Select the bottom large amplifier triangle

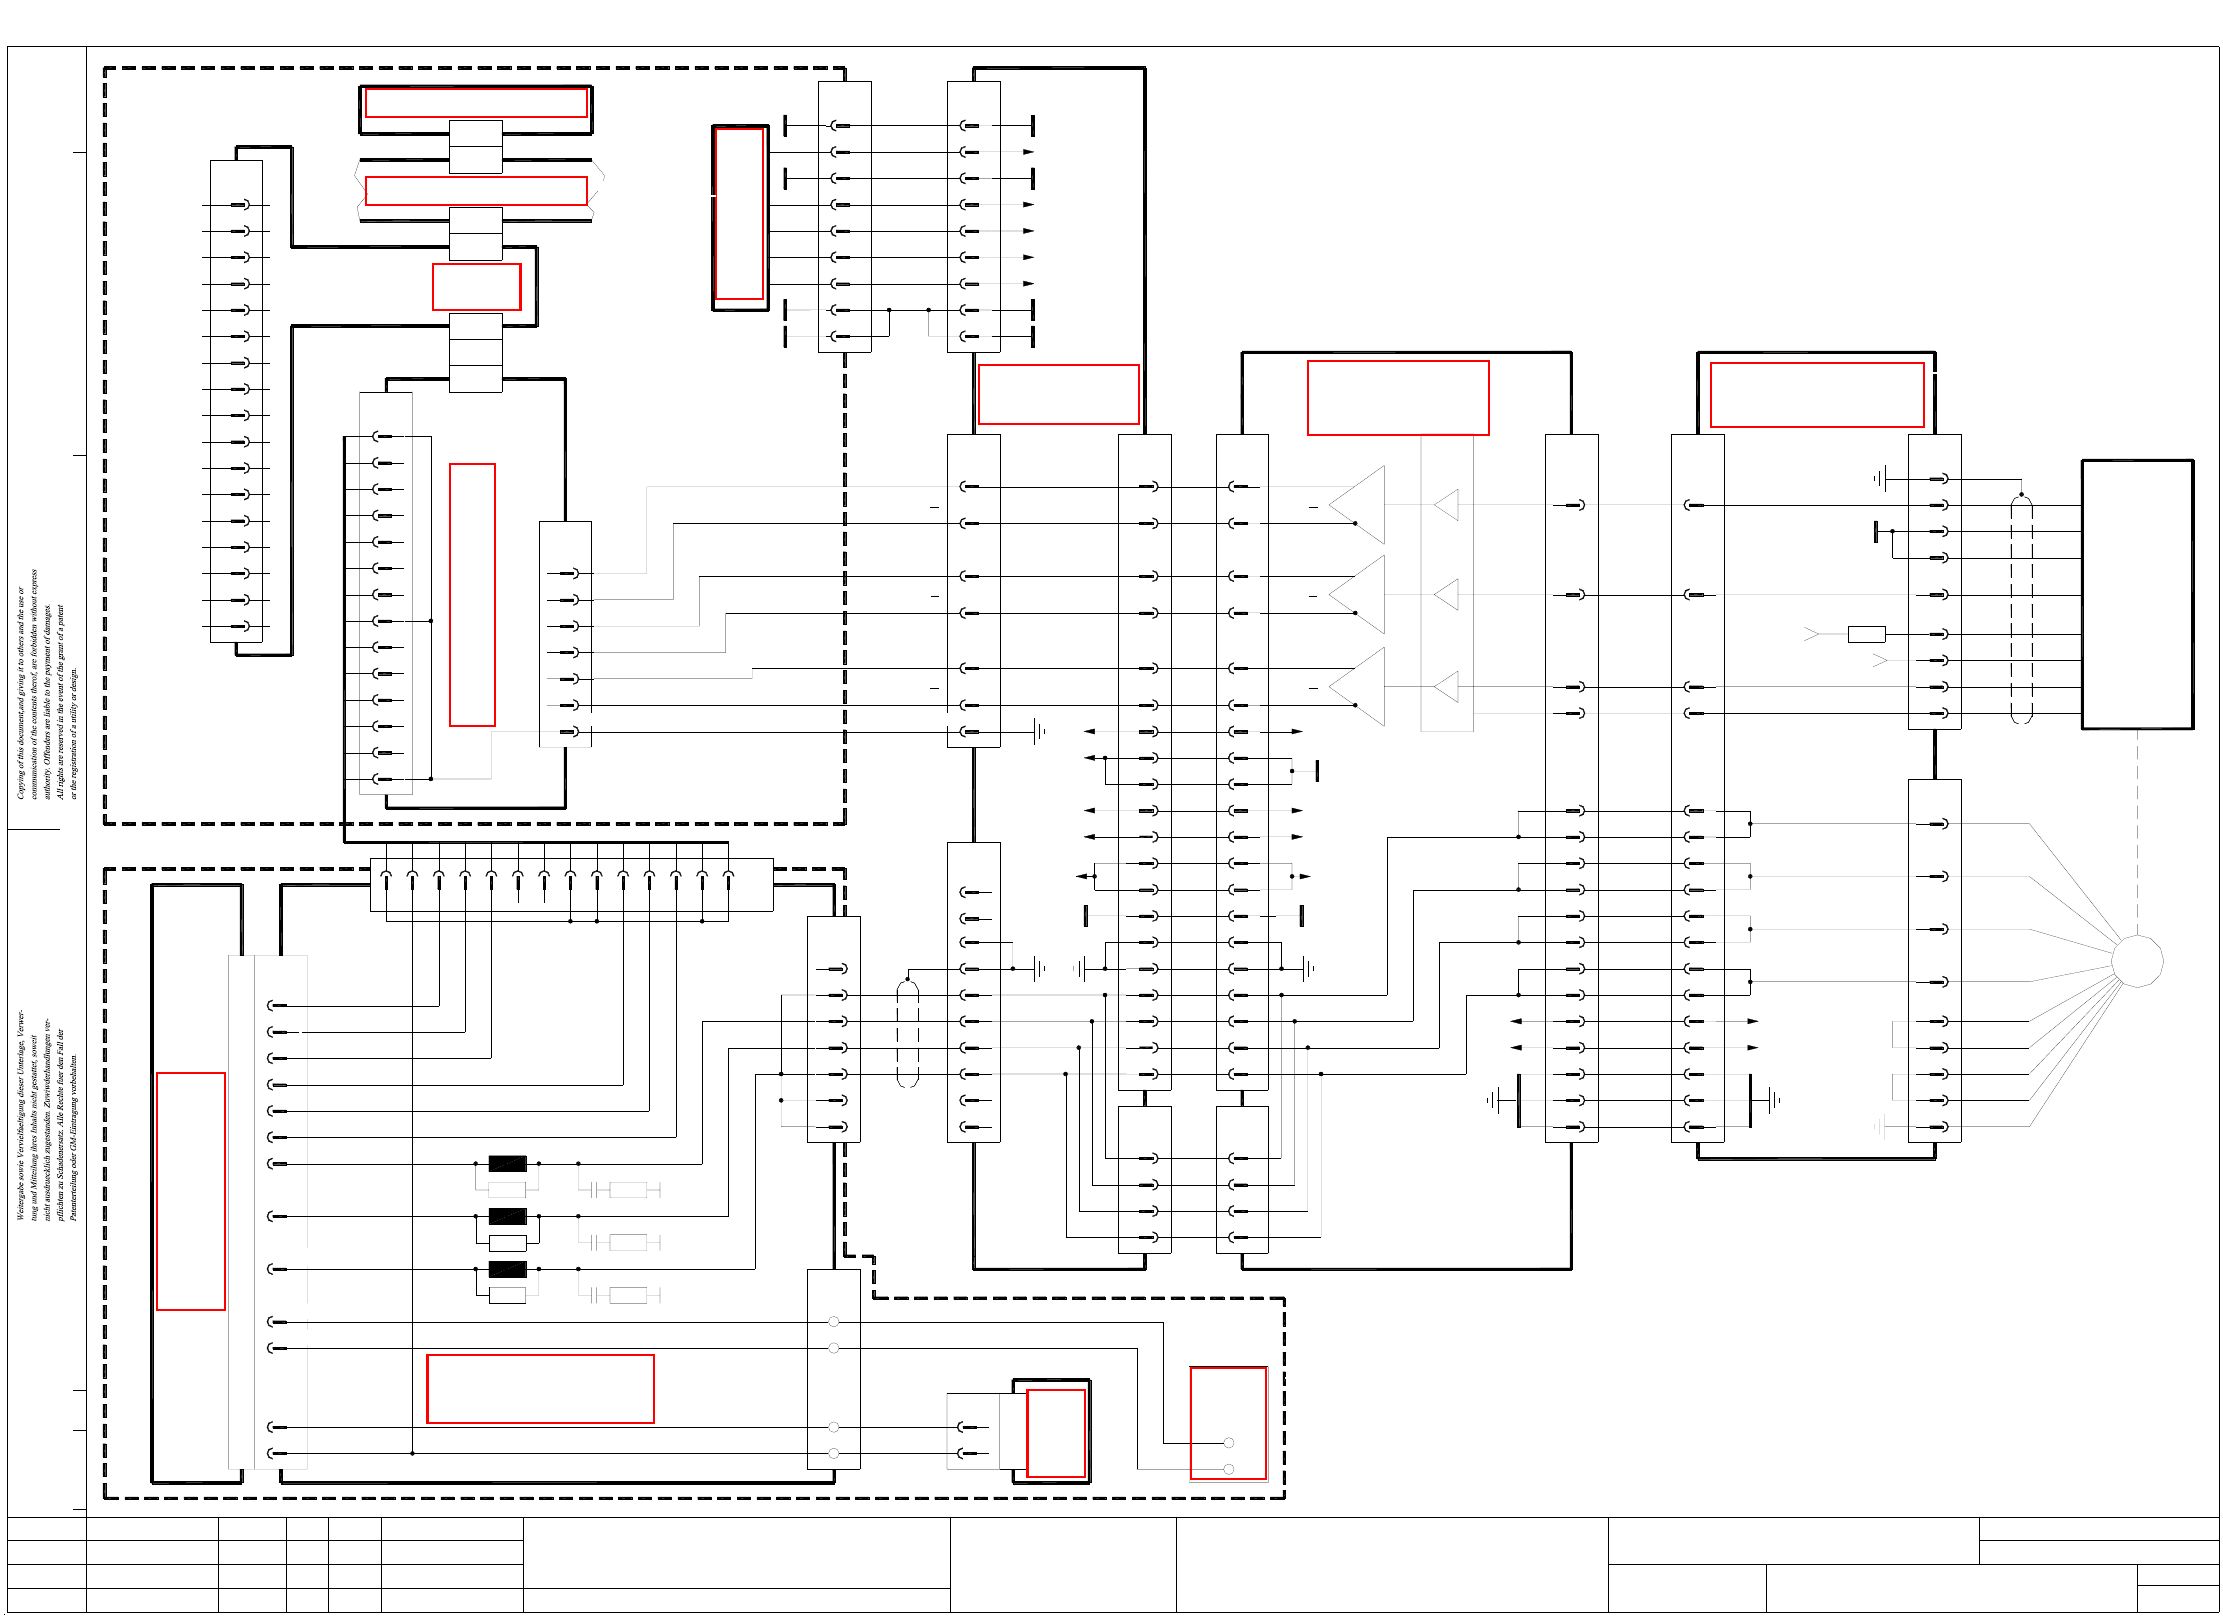coord(1362,687)
